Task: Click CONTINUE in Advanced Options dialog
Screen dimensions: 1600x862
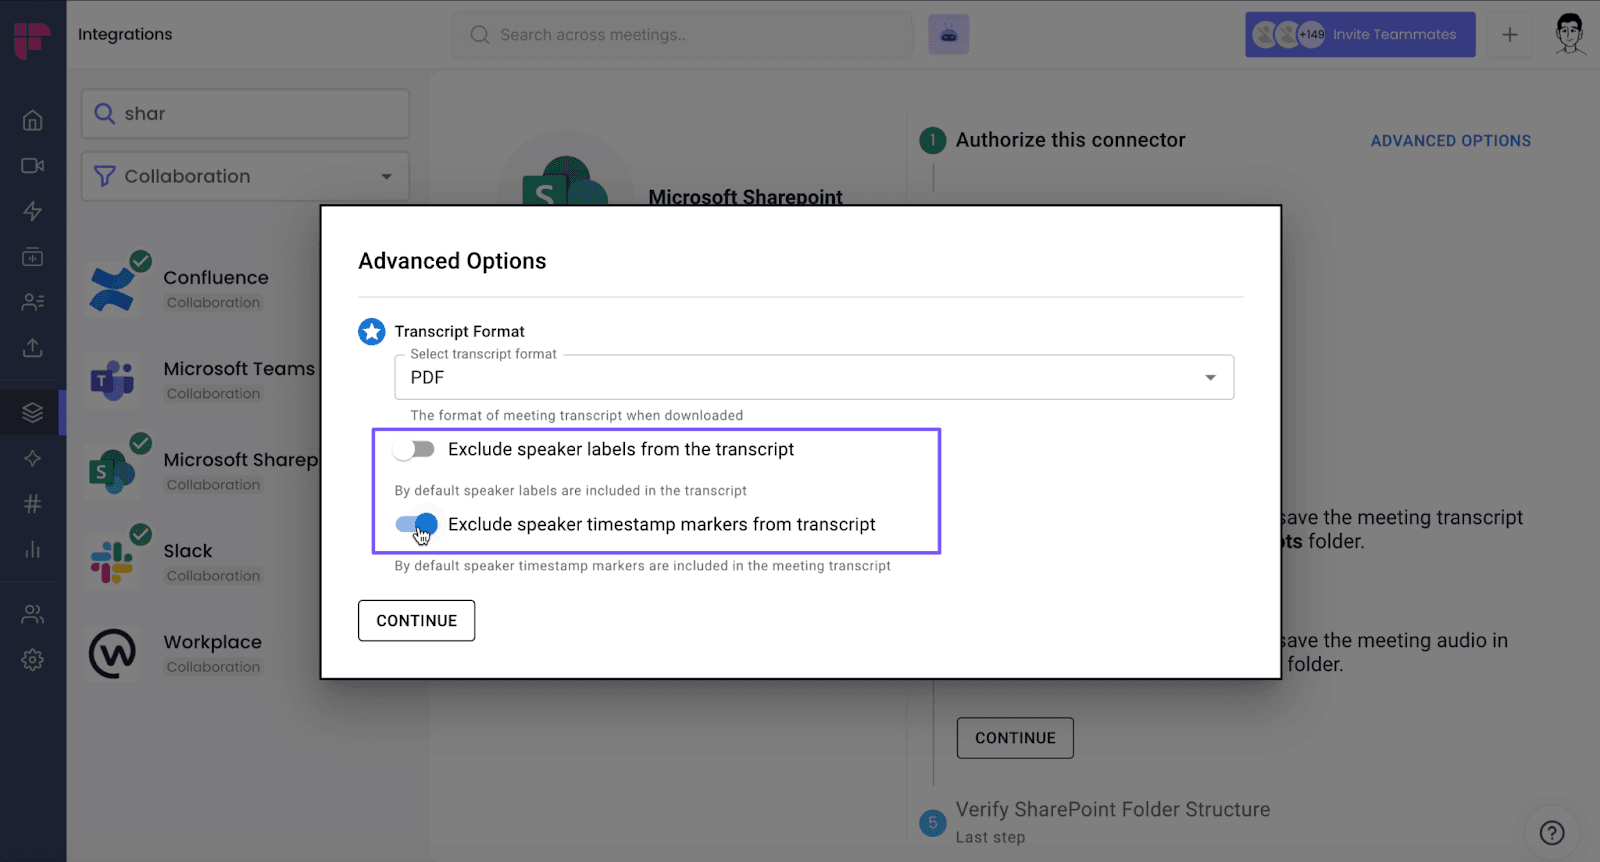Action: (x=416, y=621)
